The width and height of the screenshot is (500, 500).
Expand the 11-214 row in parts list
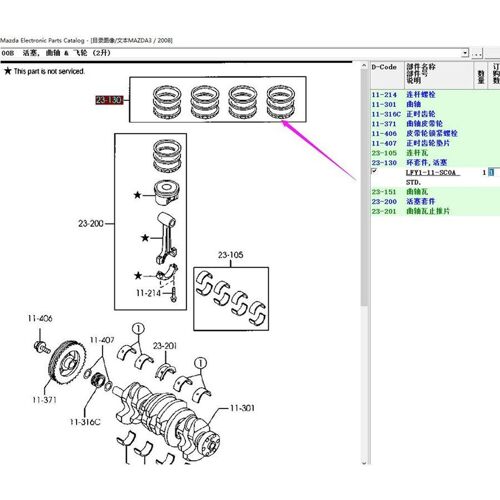(435, 95)
